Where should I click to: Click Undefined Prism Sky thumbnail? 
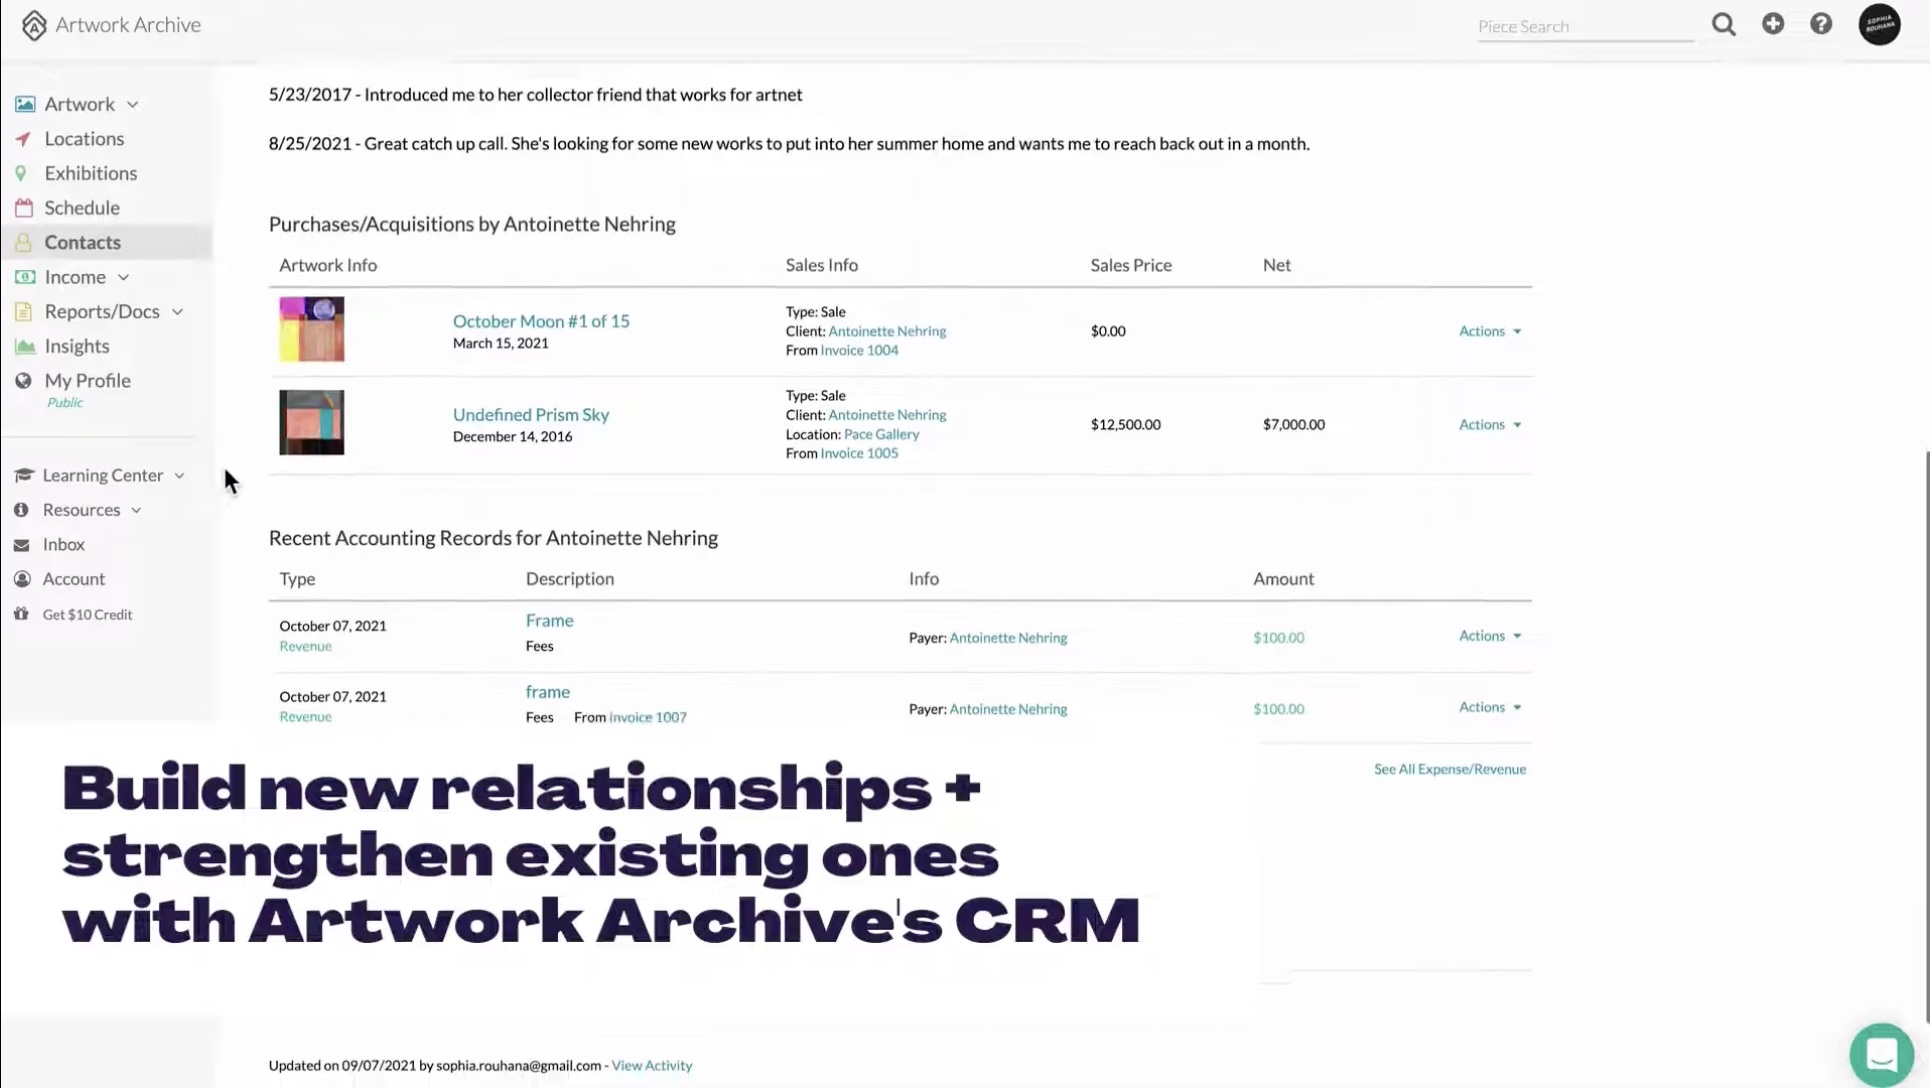click(312, 422)
